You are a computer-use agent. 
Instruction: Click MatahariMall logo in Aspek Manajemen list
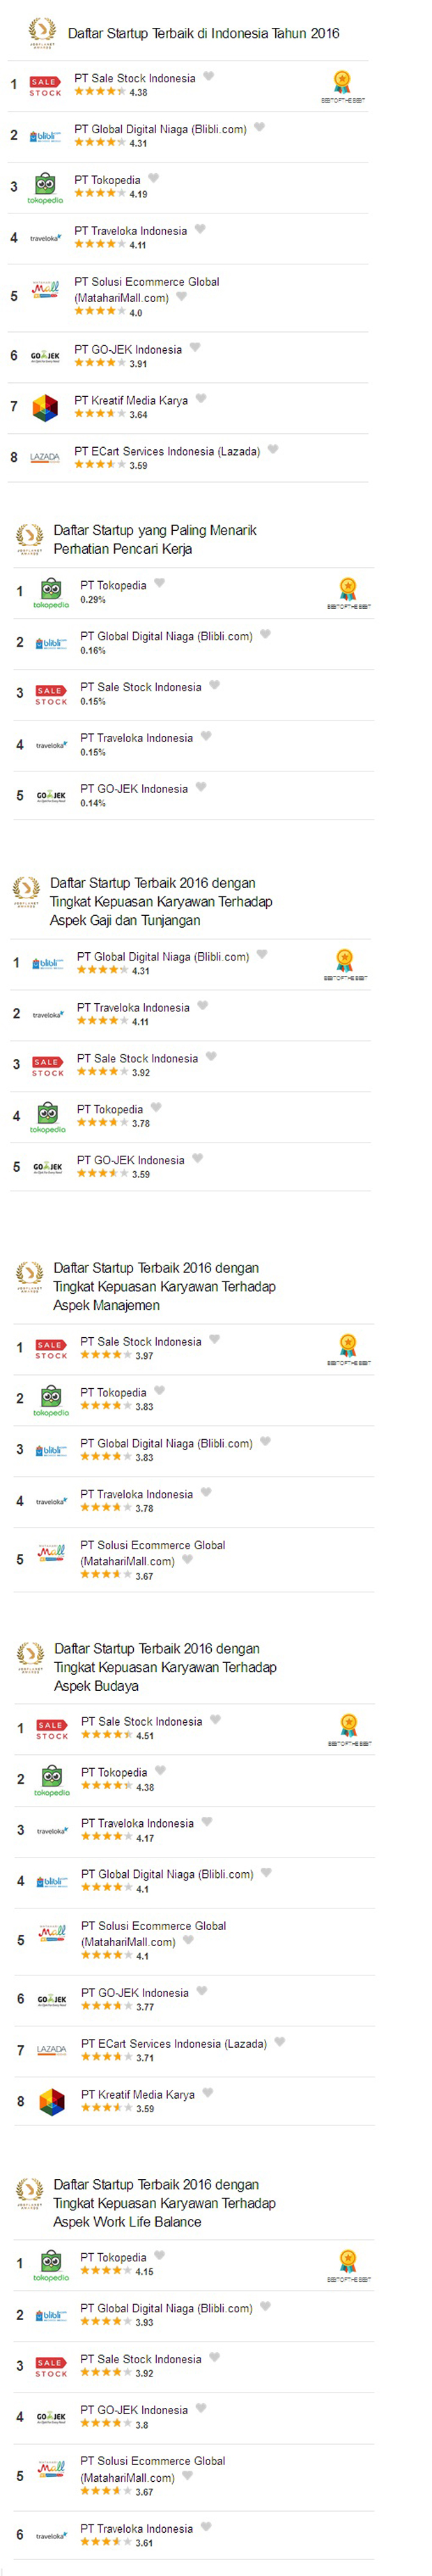point(51,1553)
